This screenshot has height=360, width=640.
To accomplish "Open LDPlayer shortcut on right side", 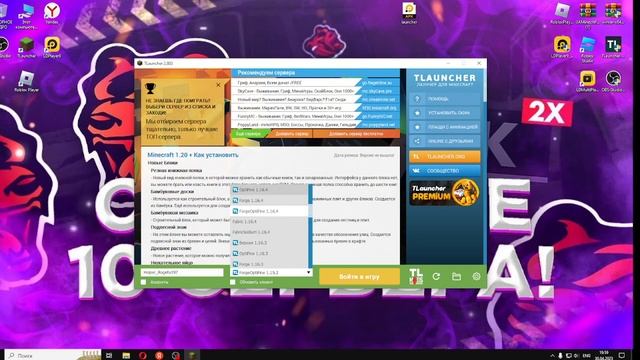I will coord(562,47).
